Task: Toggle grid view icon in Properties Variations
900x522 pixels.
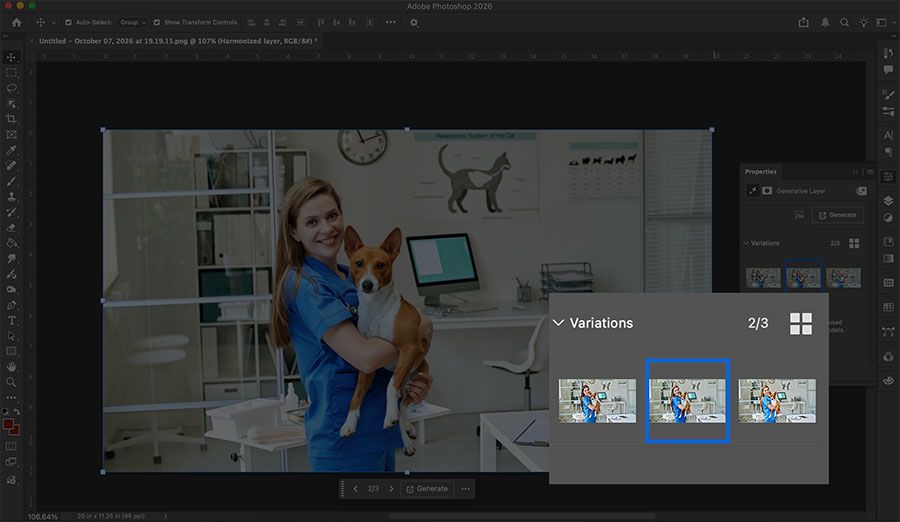Action: click(x=854, y=243)
